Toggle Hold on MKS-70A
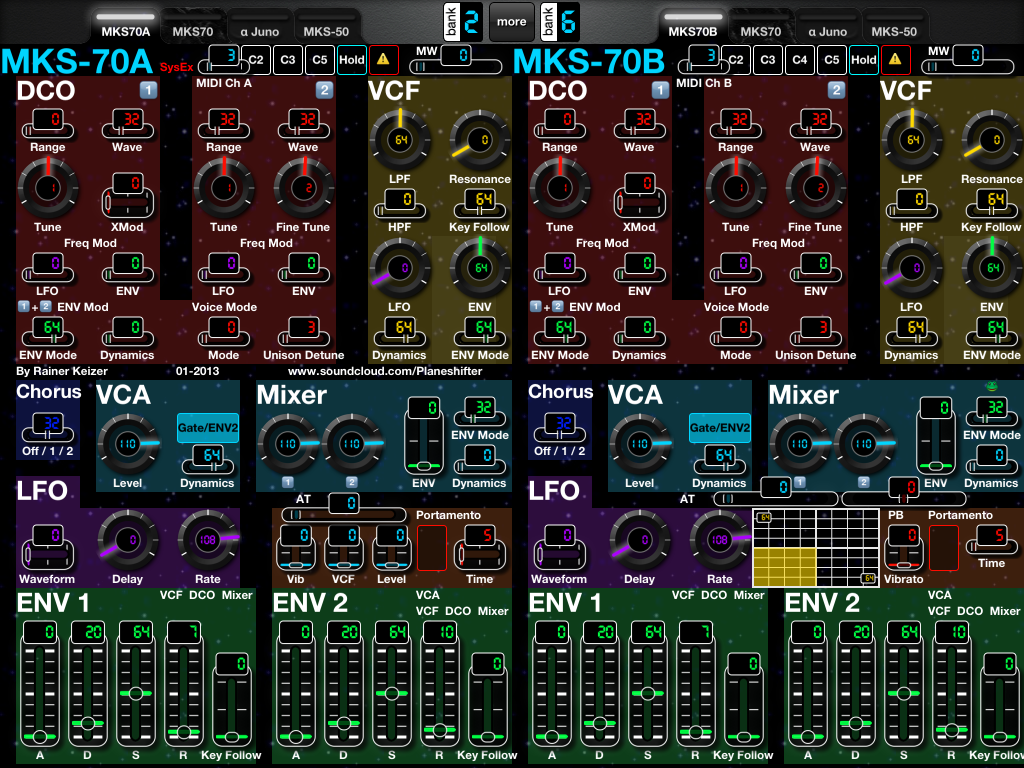Image resolution: width=1024 pixels, height=768 pixels. [x=351, y=59]
